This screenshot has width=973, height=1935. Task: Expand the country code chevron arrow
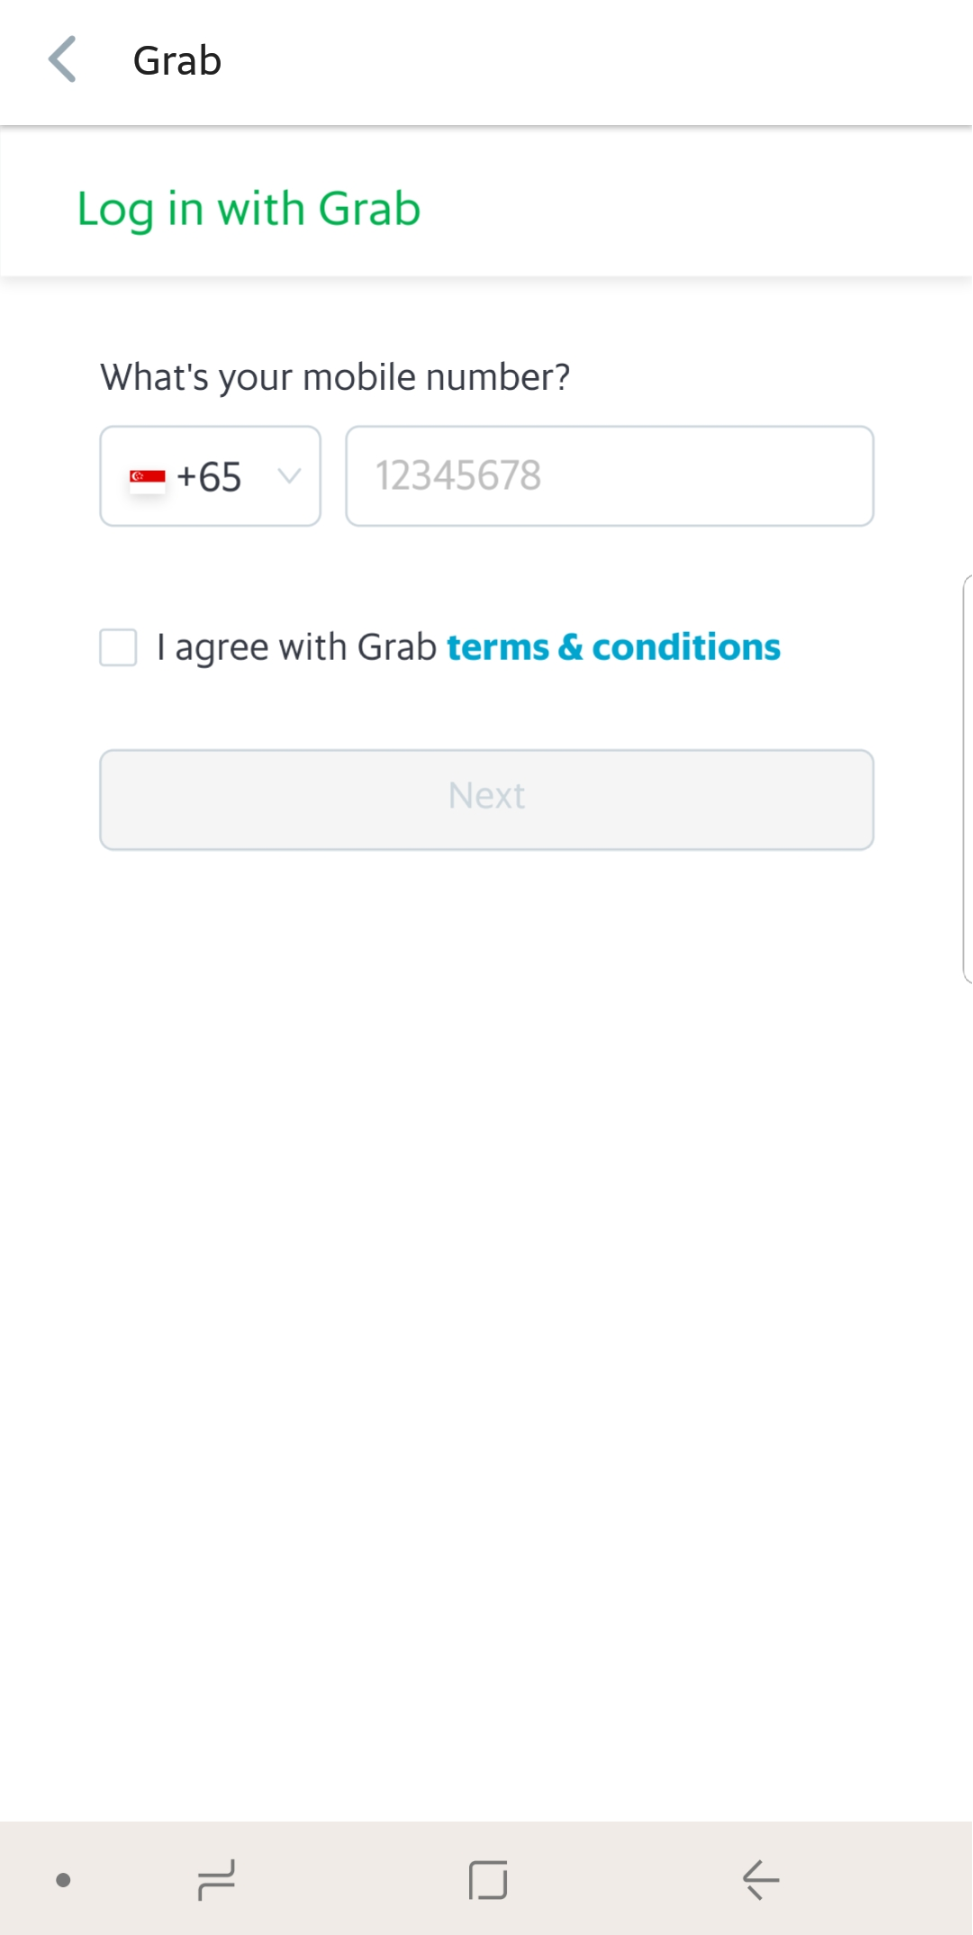(x=289, y=476)
